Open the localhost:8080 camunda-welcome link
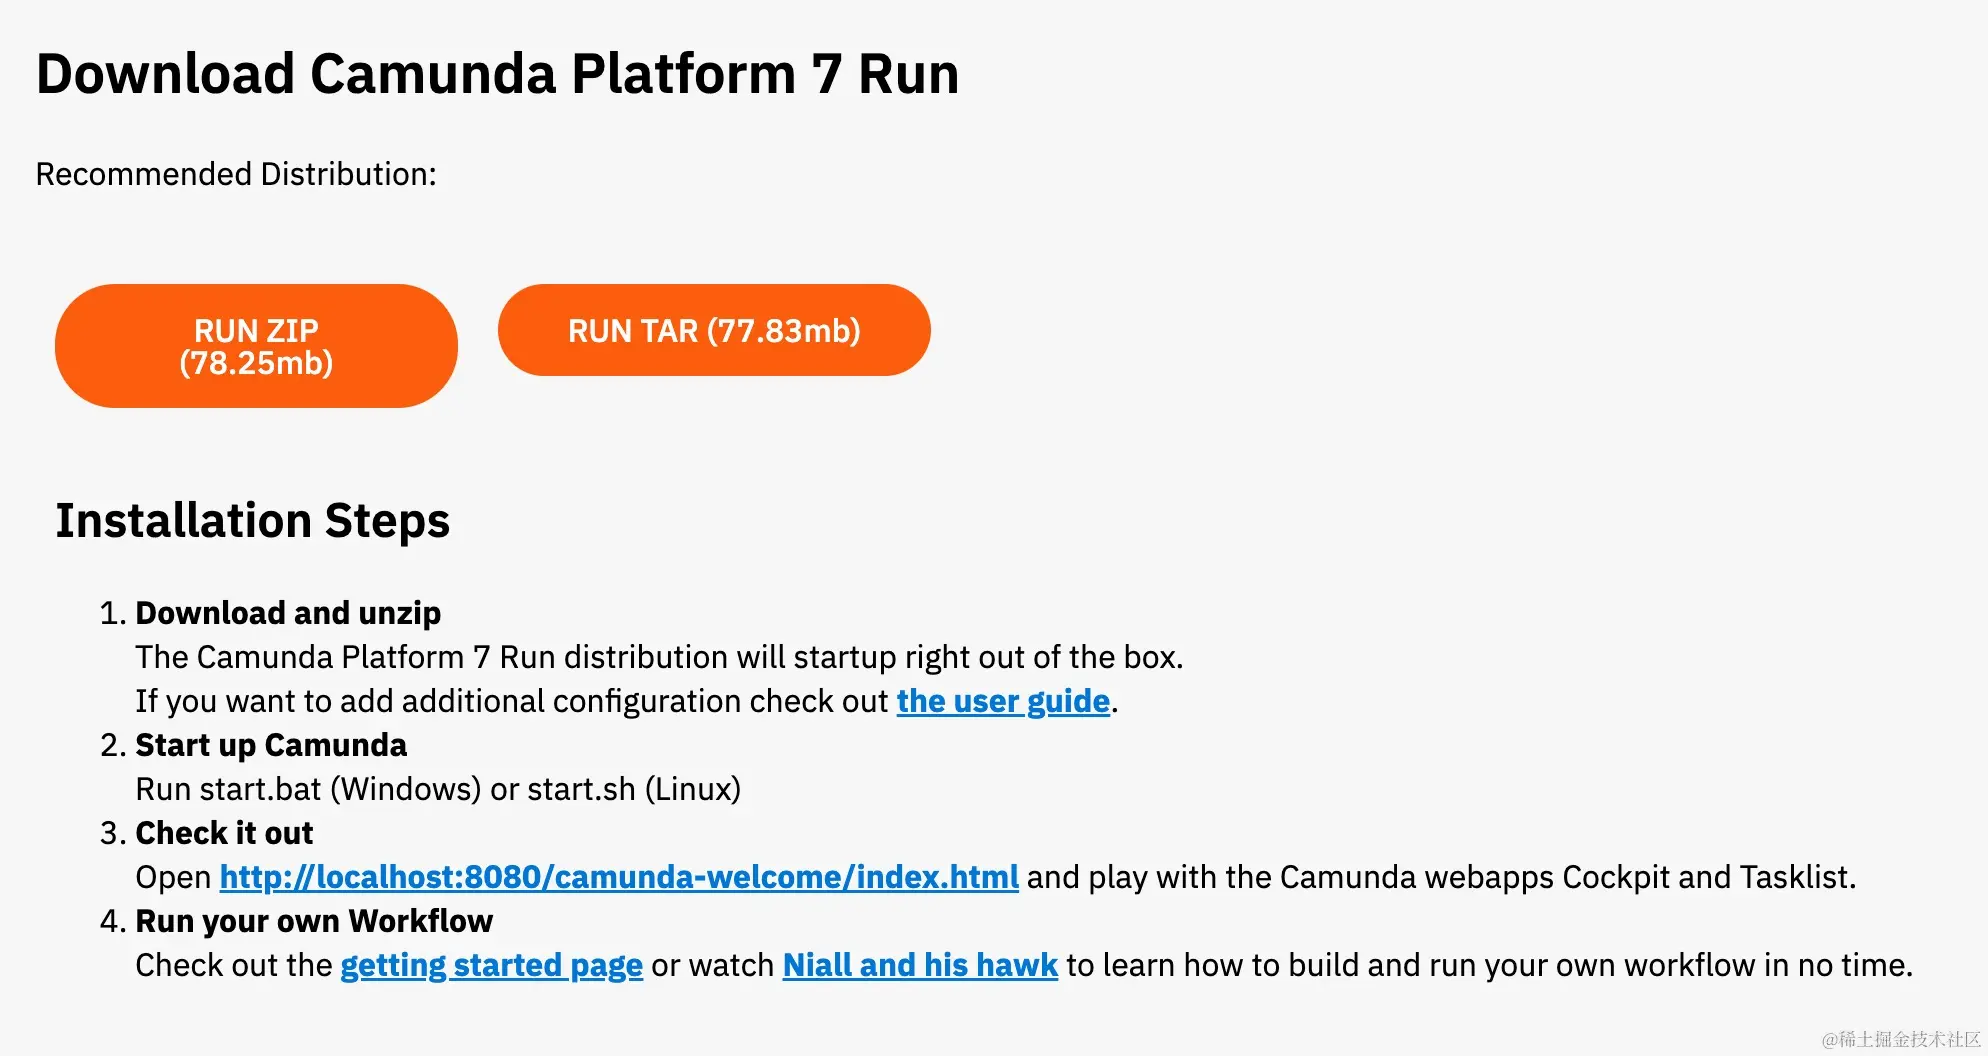The height and width of the screenshot is (1056, 1988). [619, 877]
